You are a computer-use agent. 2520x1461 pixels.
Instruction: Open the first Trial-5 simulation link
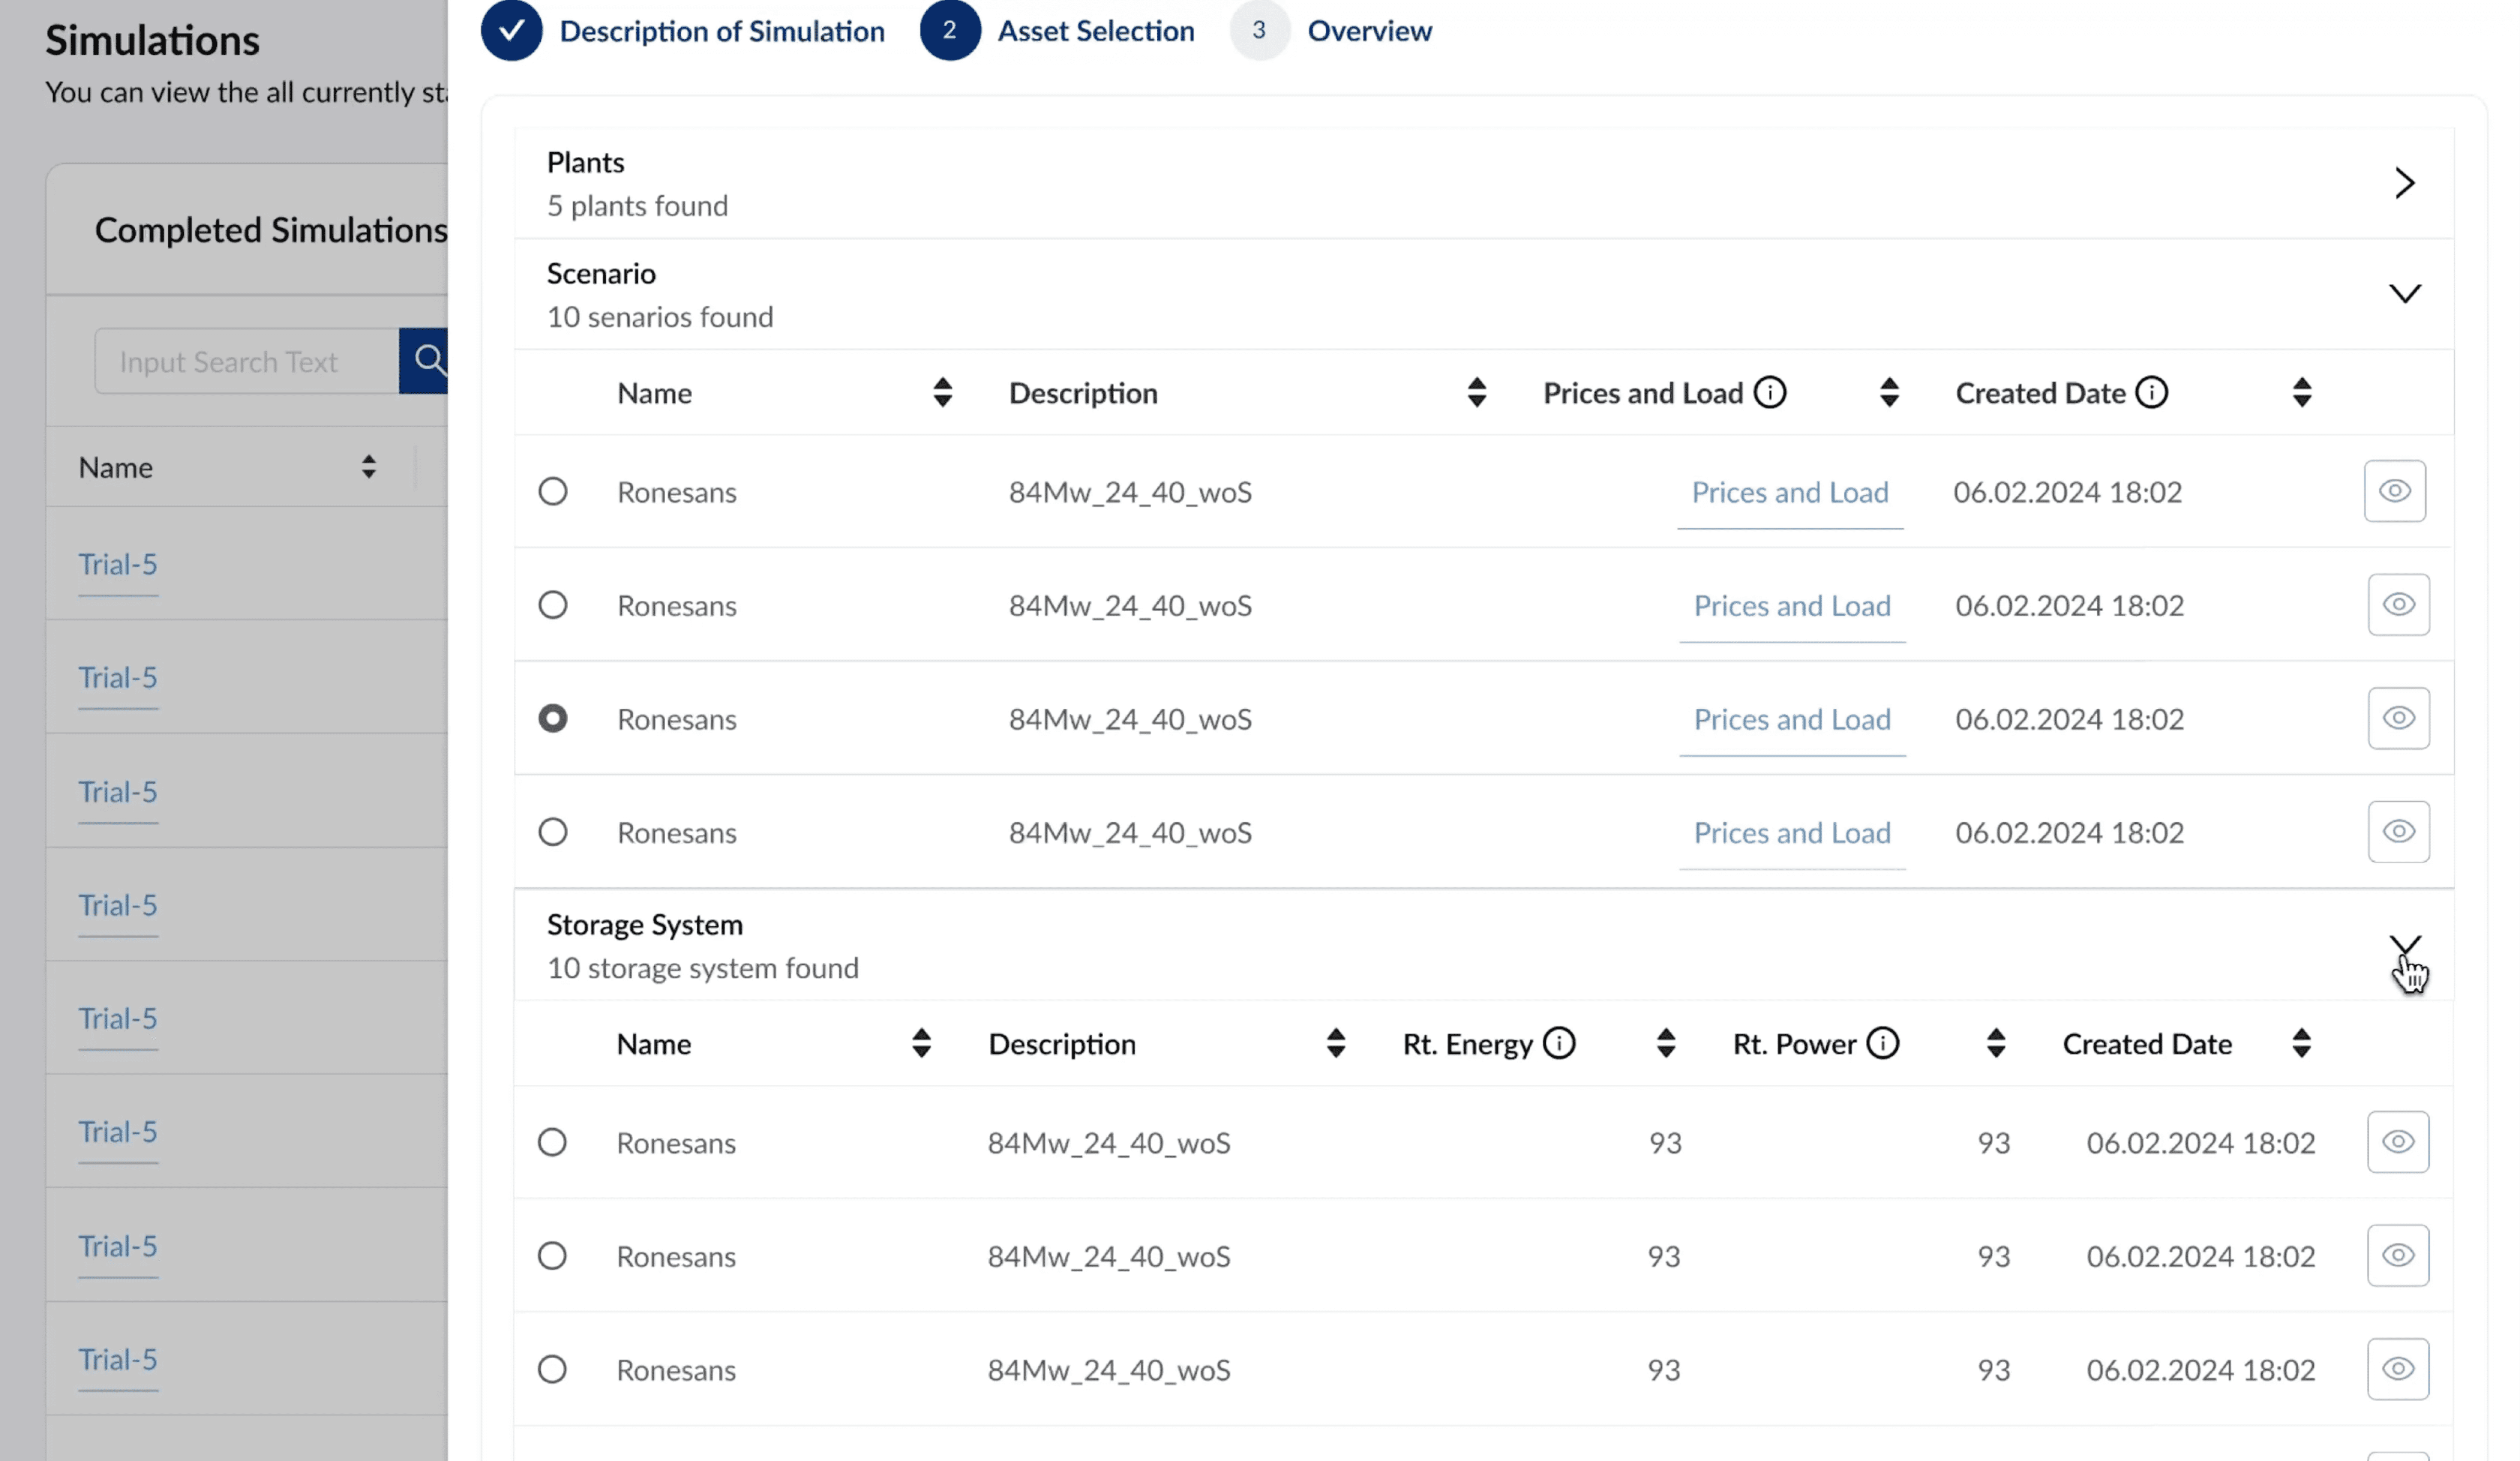tap(118, 564)
